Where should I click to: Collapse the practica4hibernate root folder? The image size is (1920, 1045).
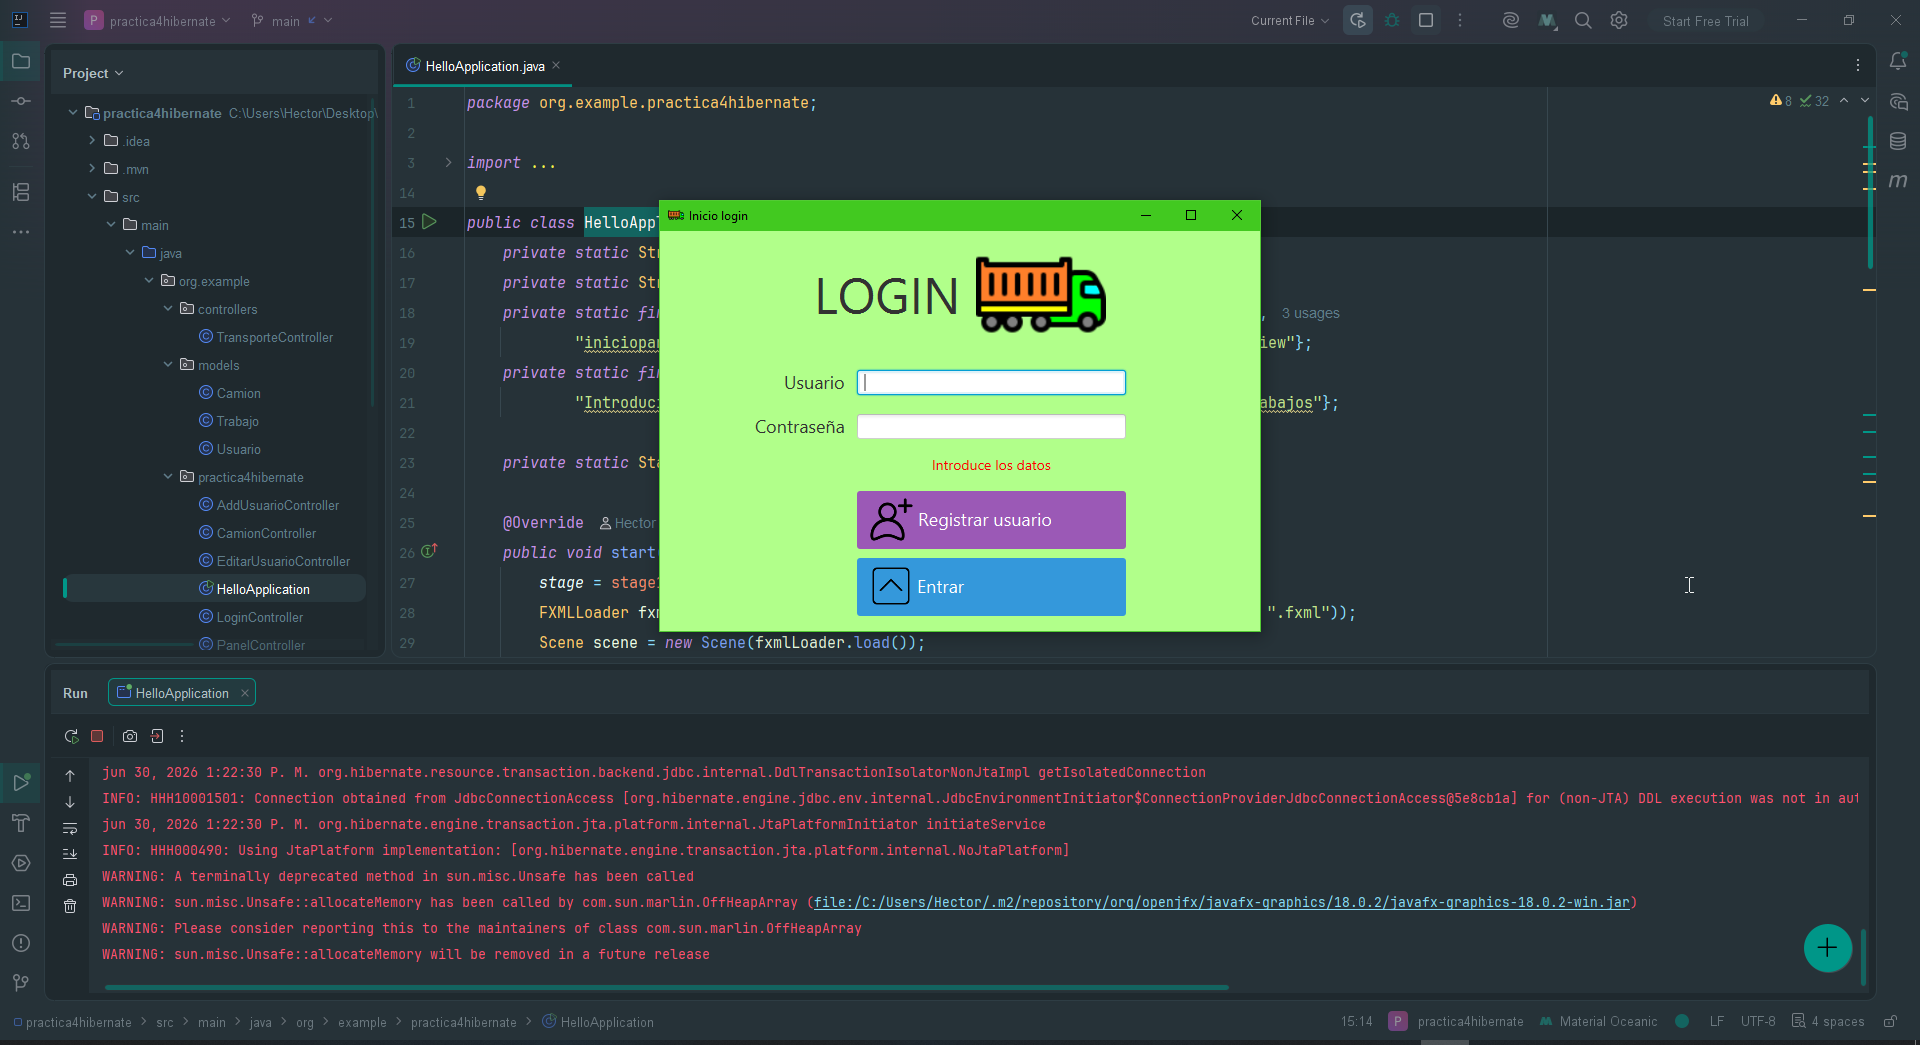click(73, 113)
